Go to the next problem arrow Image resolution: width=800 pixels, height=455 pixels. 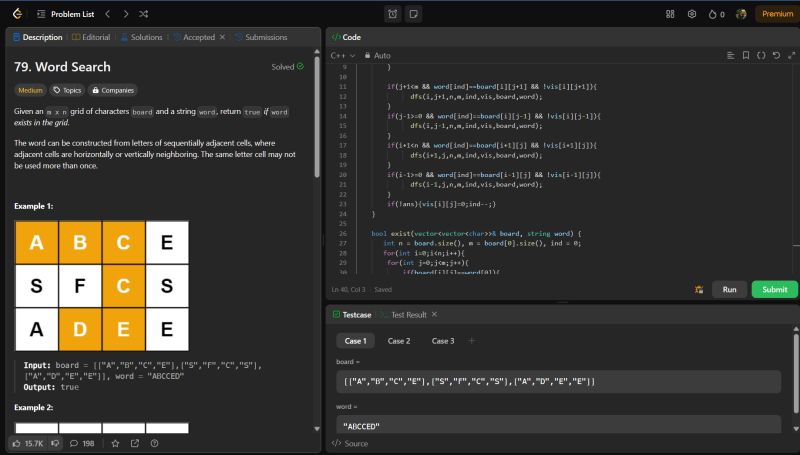[125, 14]
